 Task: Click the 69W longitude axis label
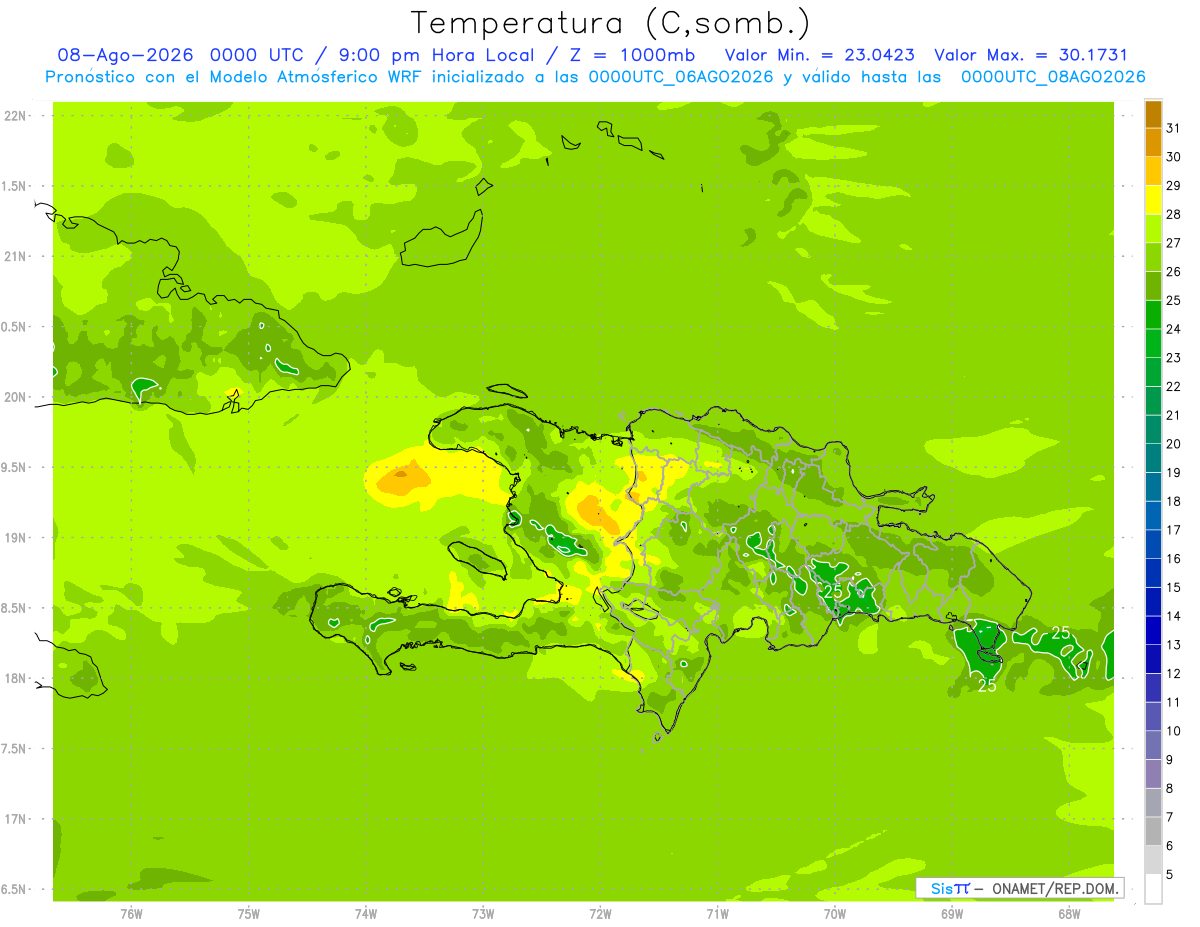952,914
